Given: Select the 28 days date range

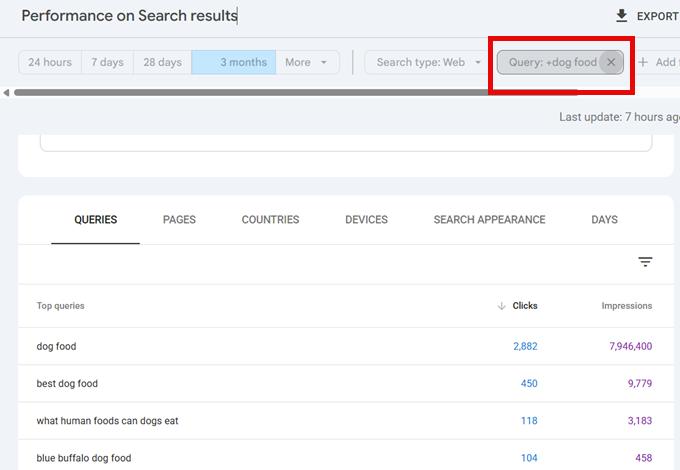Looking at the screenshot, I should tap(162, 62).
